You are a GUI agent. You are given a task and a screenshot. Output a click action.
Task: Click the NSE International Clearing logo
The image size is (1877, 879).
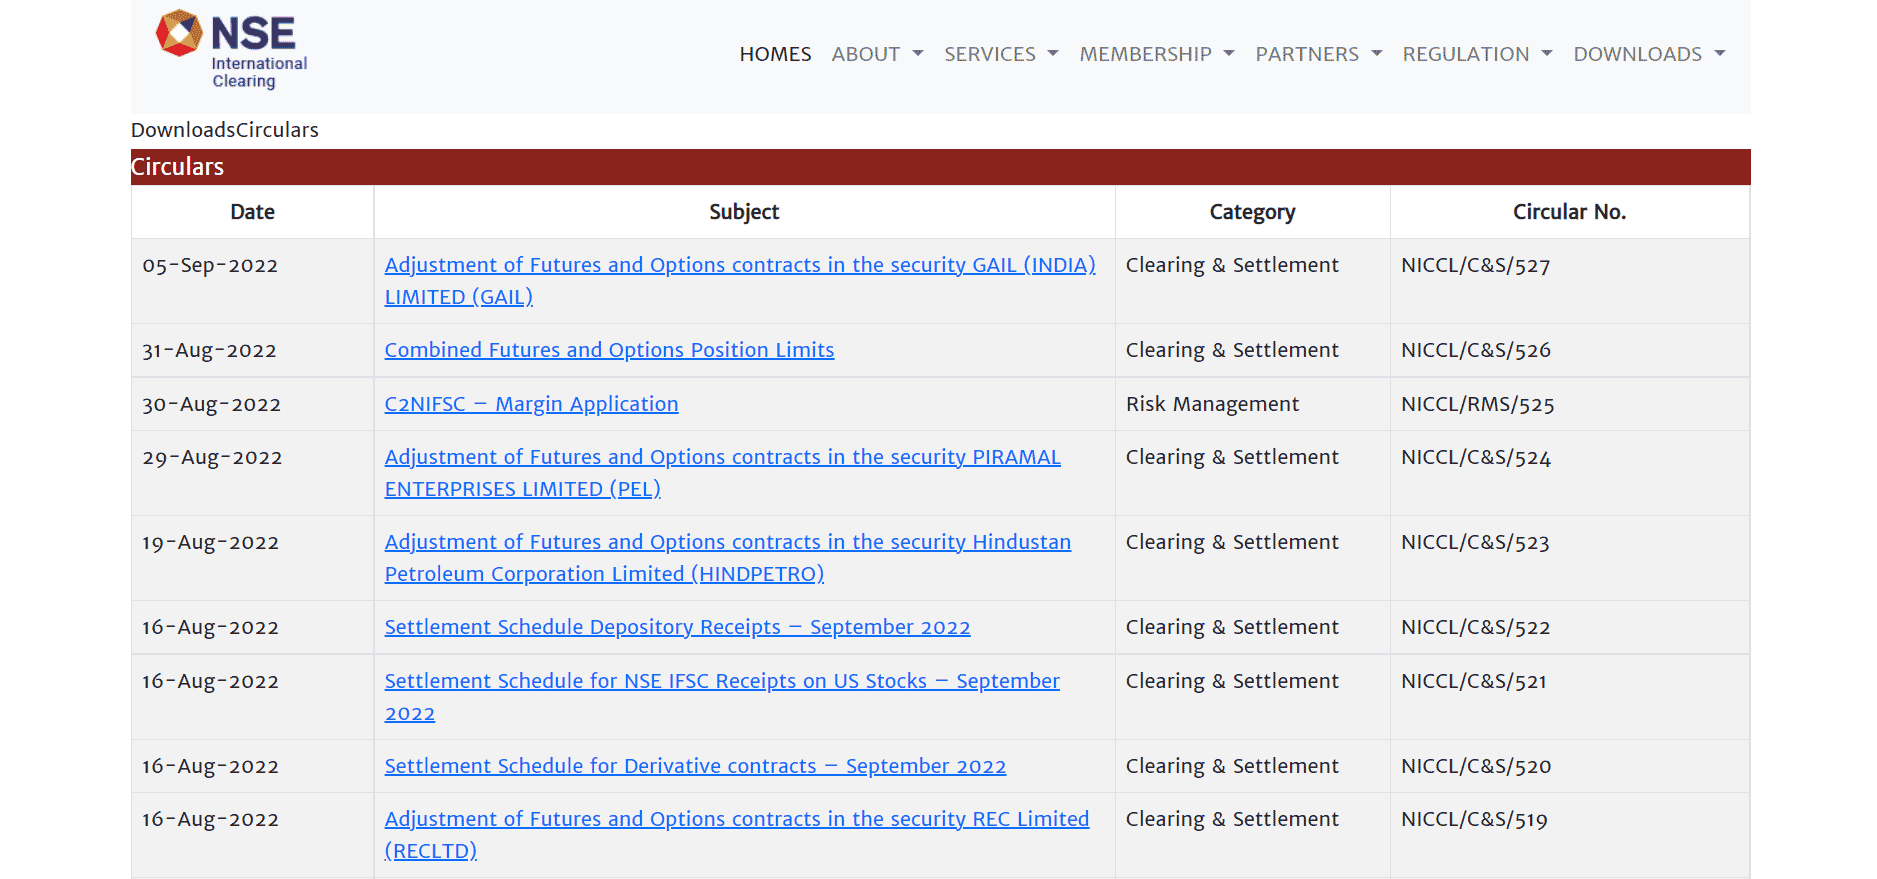pos(231,50)
